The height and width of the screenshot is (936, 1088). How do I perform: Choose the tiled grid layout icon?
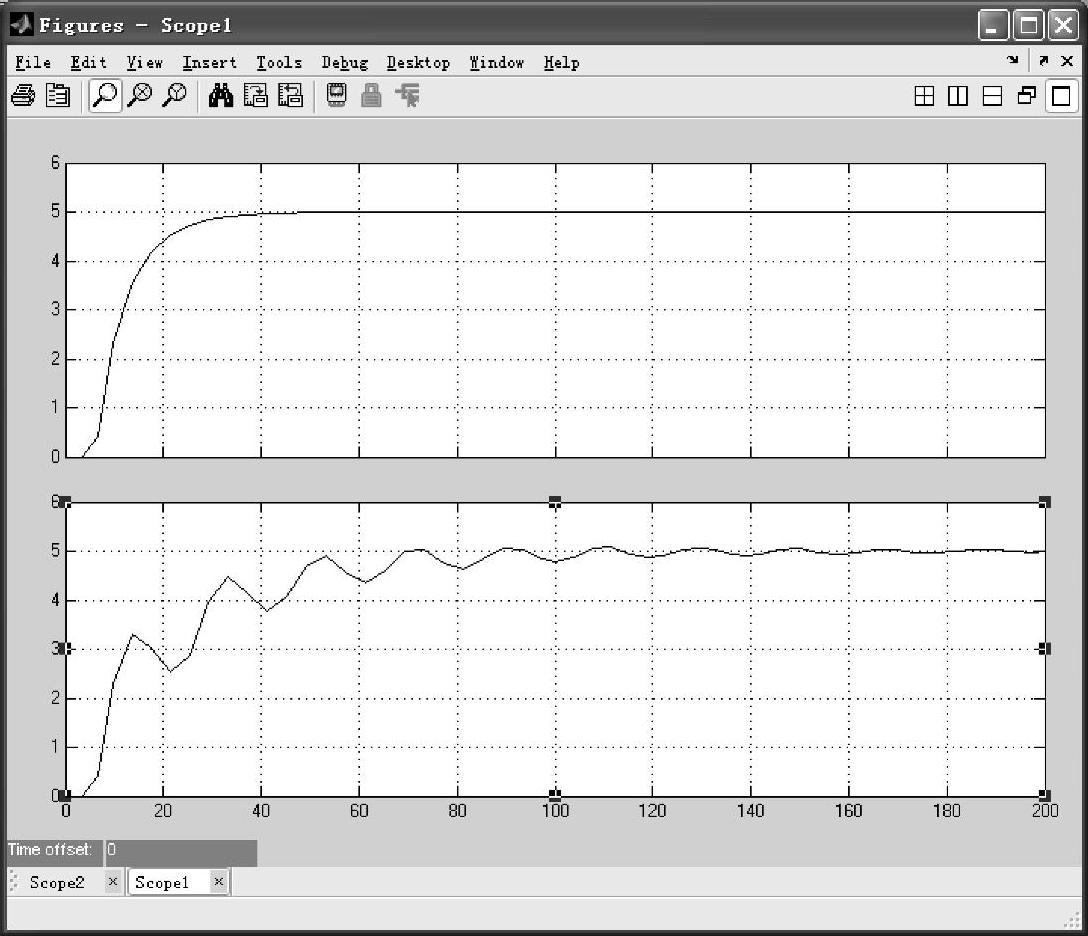tap(925, 96)
